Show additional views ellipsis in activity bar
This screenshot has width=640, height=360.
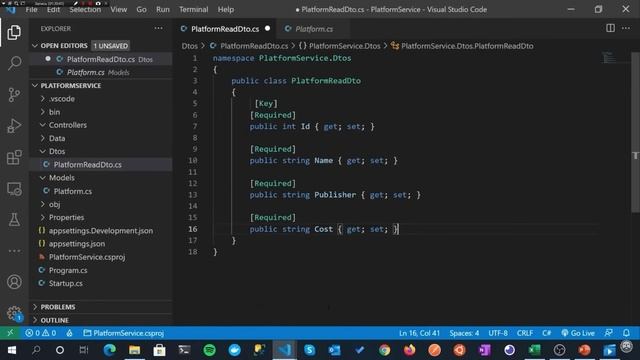click(14, 251)
